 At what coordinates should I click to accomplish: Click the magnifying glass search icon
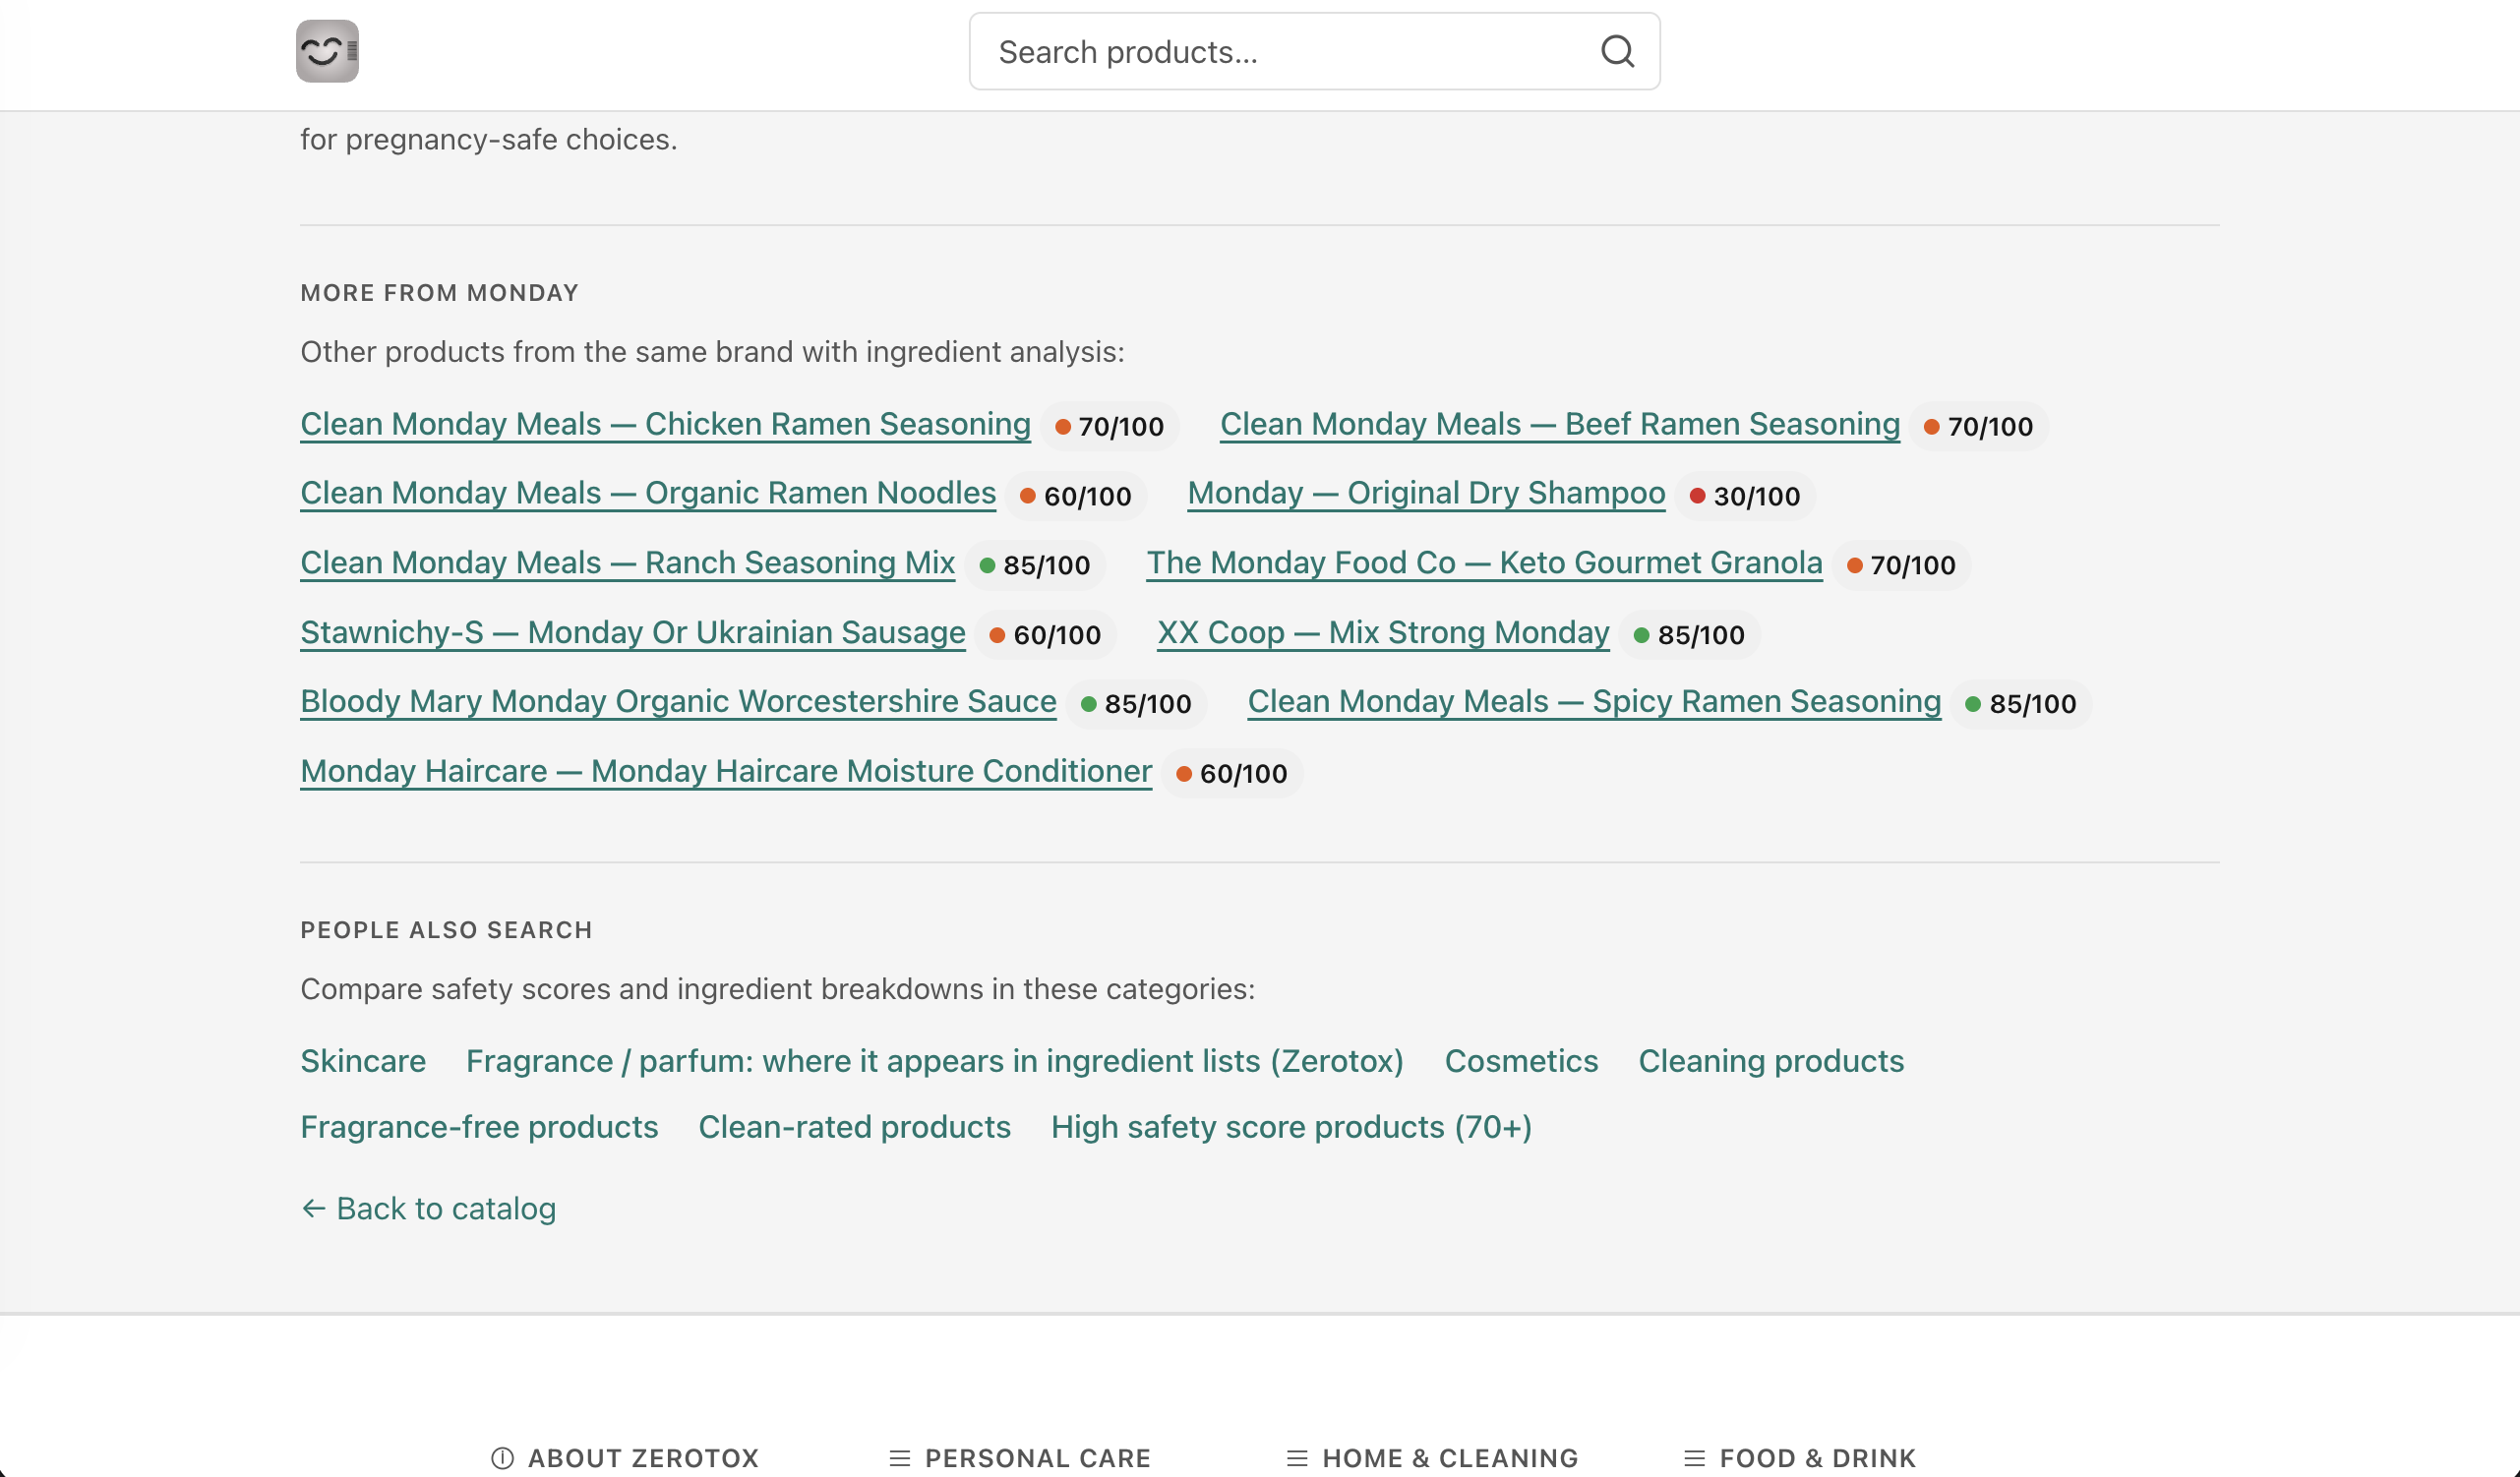coord(1617,51)
